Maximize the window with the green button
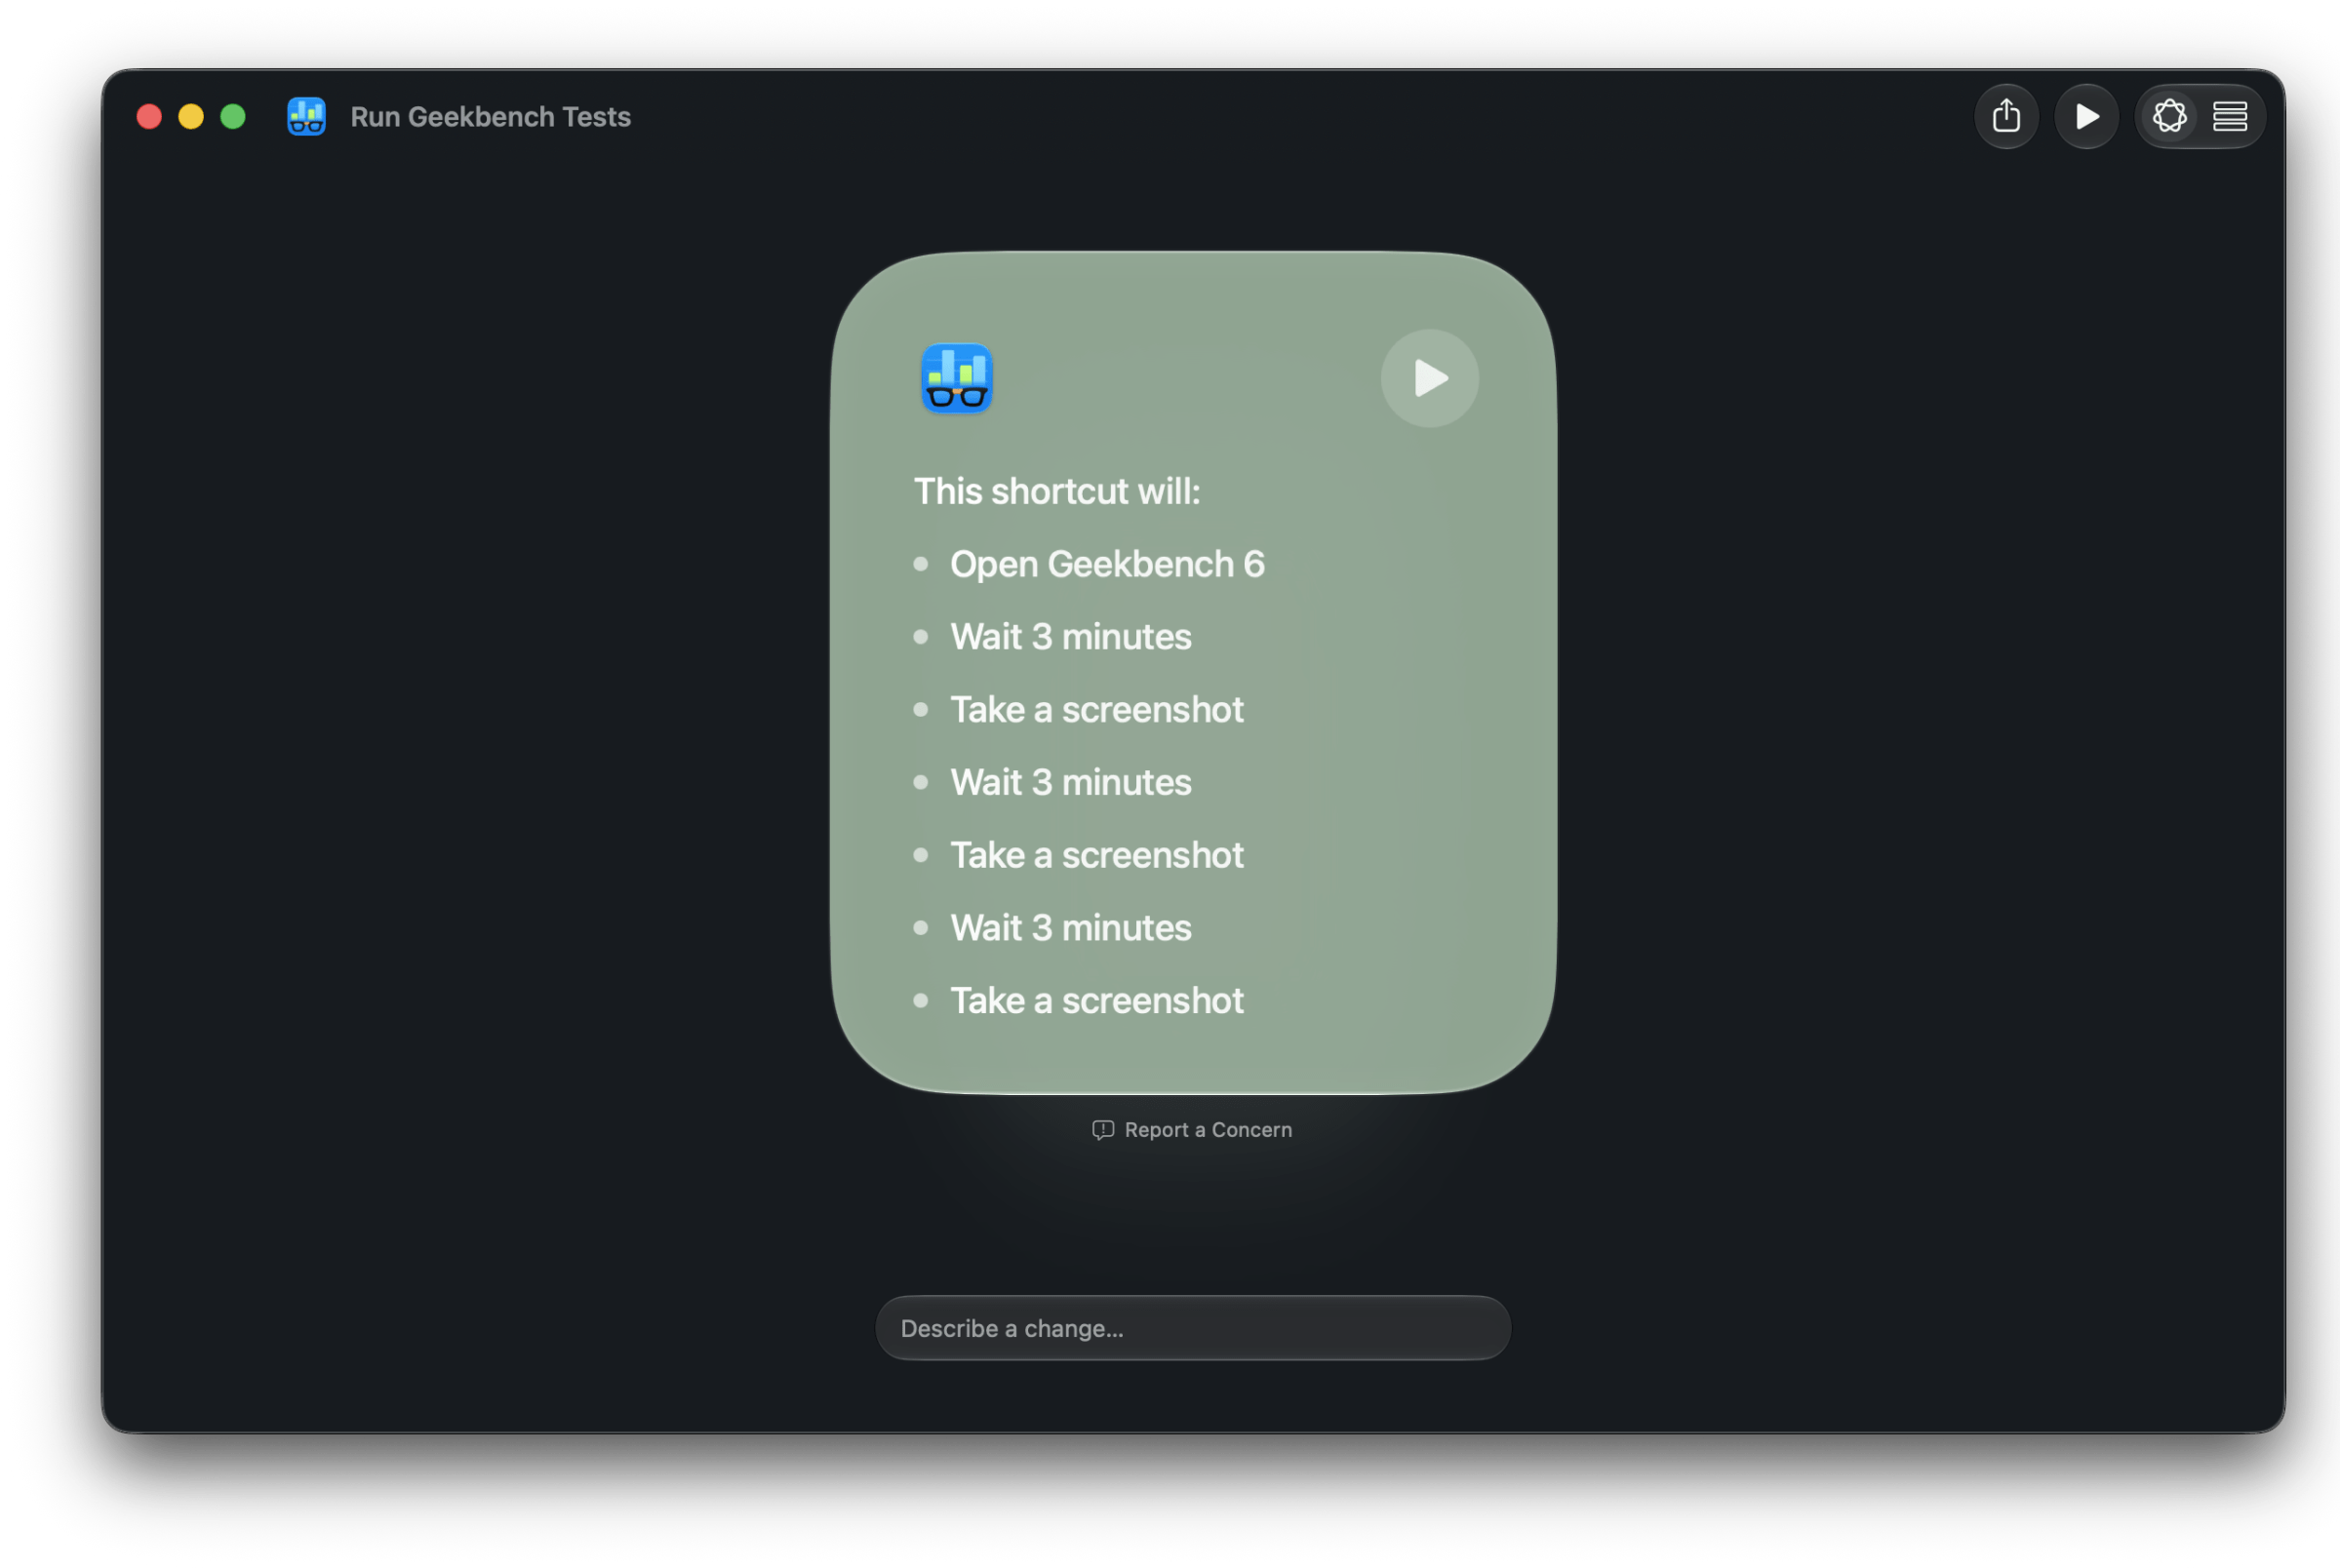The image size is (2340, 1568). (x=233, y=117)
